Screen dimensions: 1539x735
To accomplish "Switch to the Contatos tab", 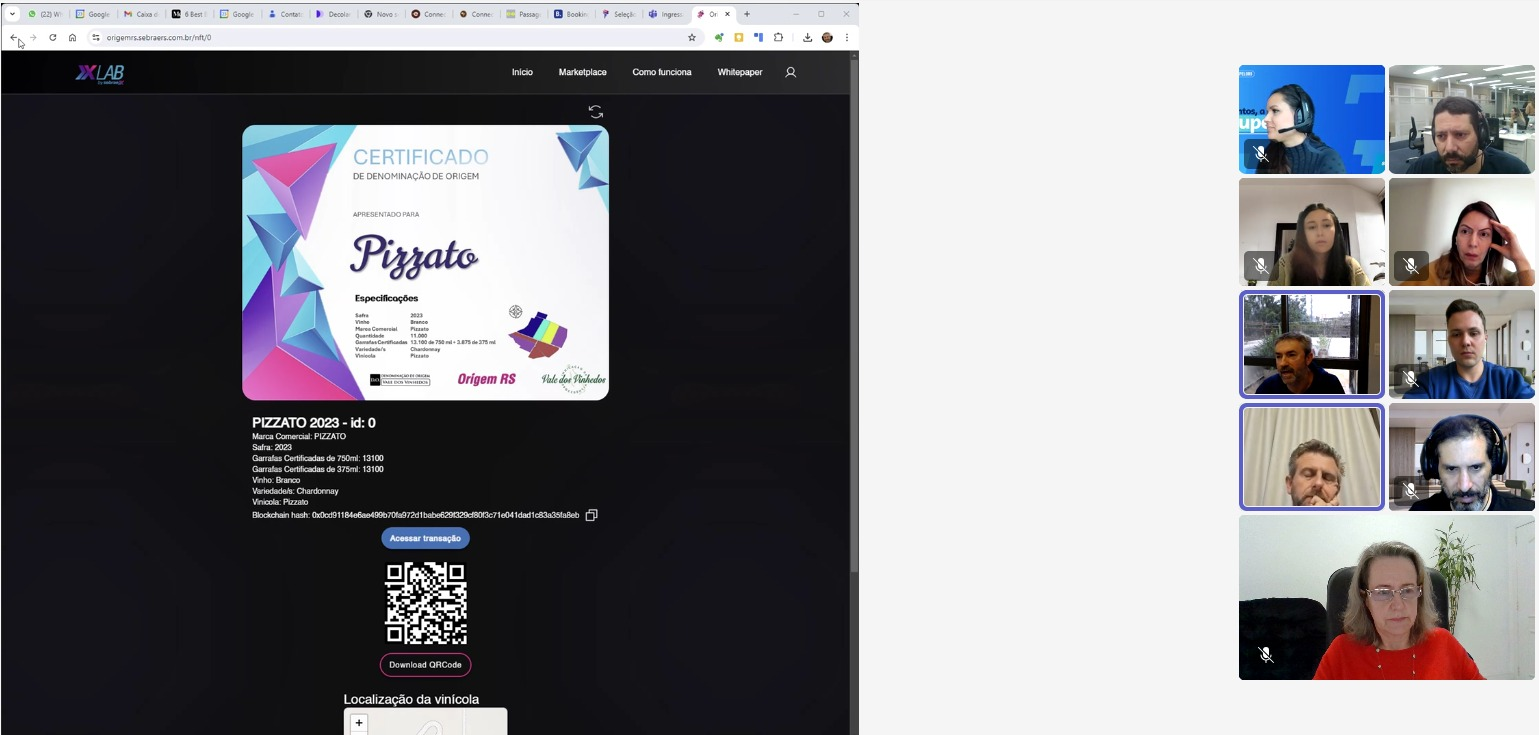I will pyautogui.click(x=285, y=14).
